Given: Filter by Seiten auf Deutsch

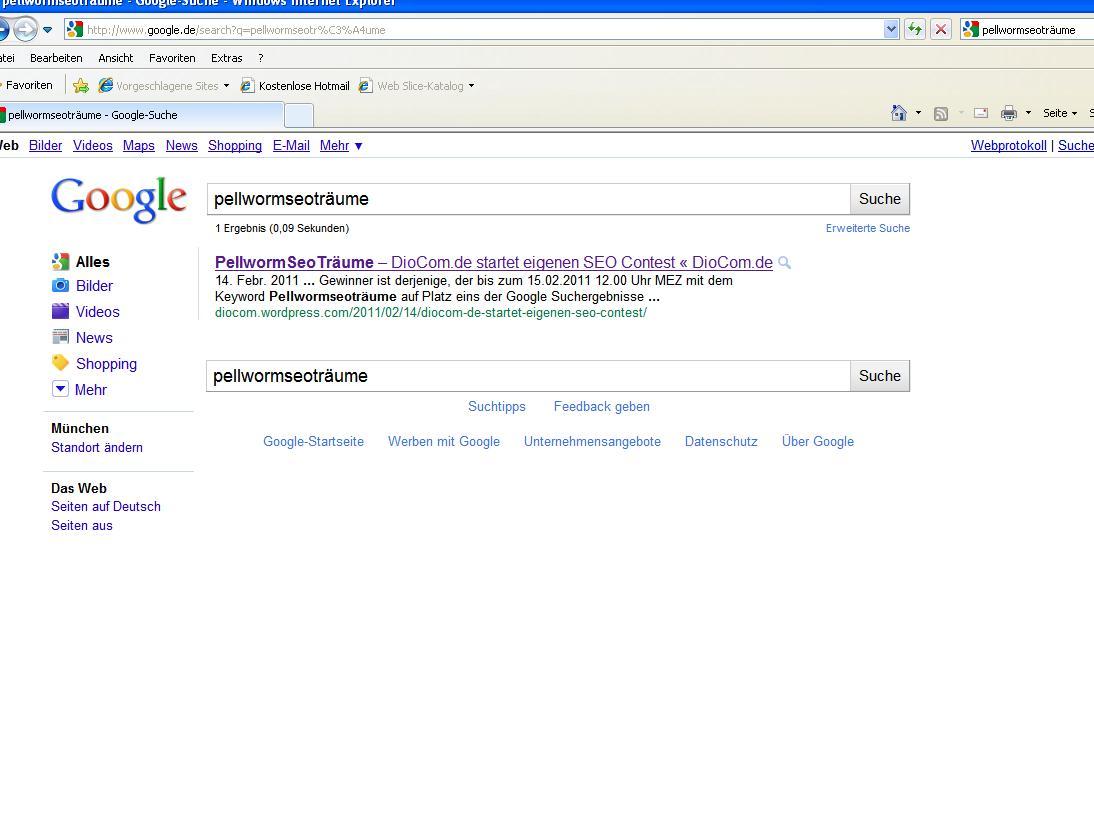Looking at the screenshot, I should (x=106, y=507).
